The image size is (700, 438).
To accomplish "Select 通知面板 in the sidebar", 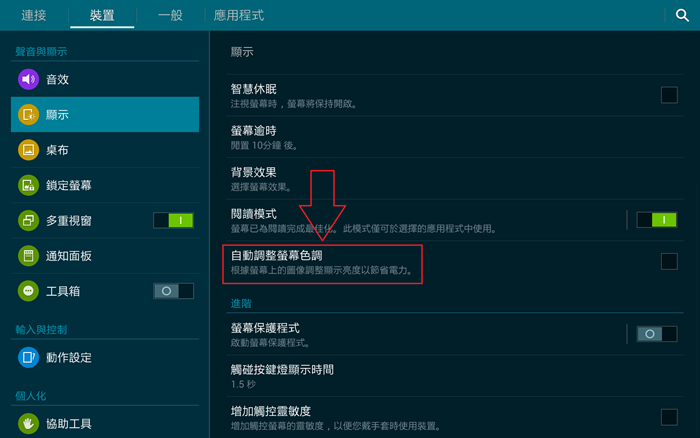I will pos(105,256).
